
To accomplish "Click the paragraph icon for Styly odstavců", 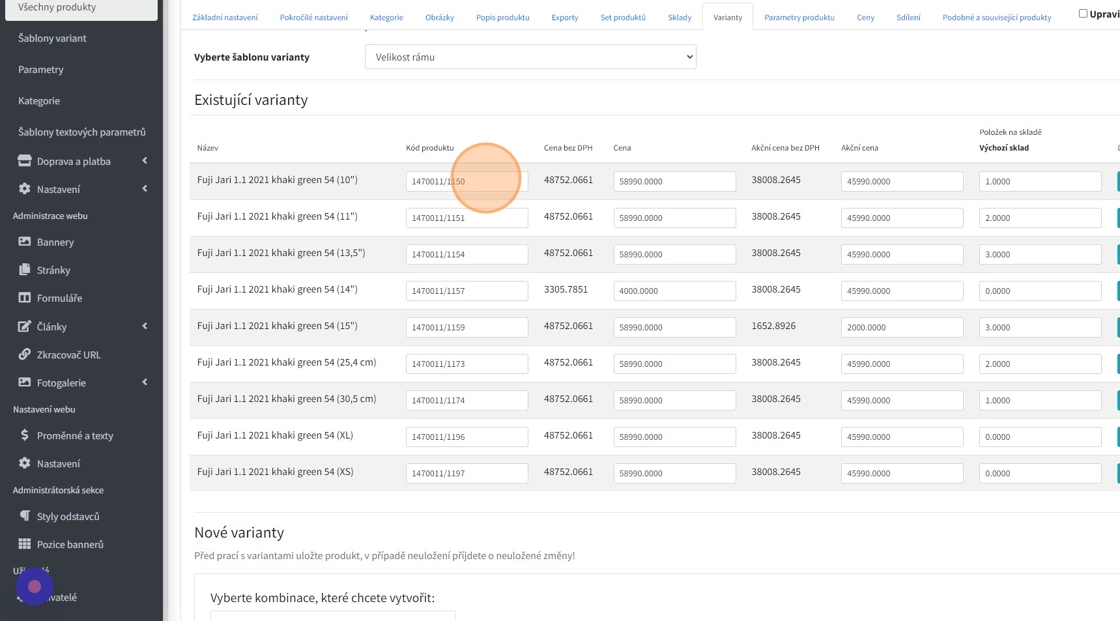I will 25,517.
